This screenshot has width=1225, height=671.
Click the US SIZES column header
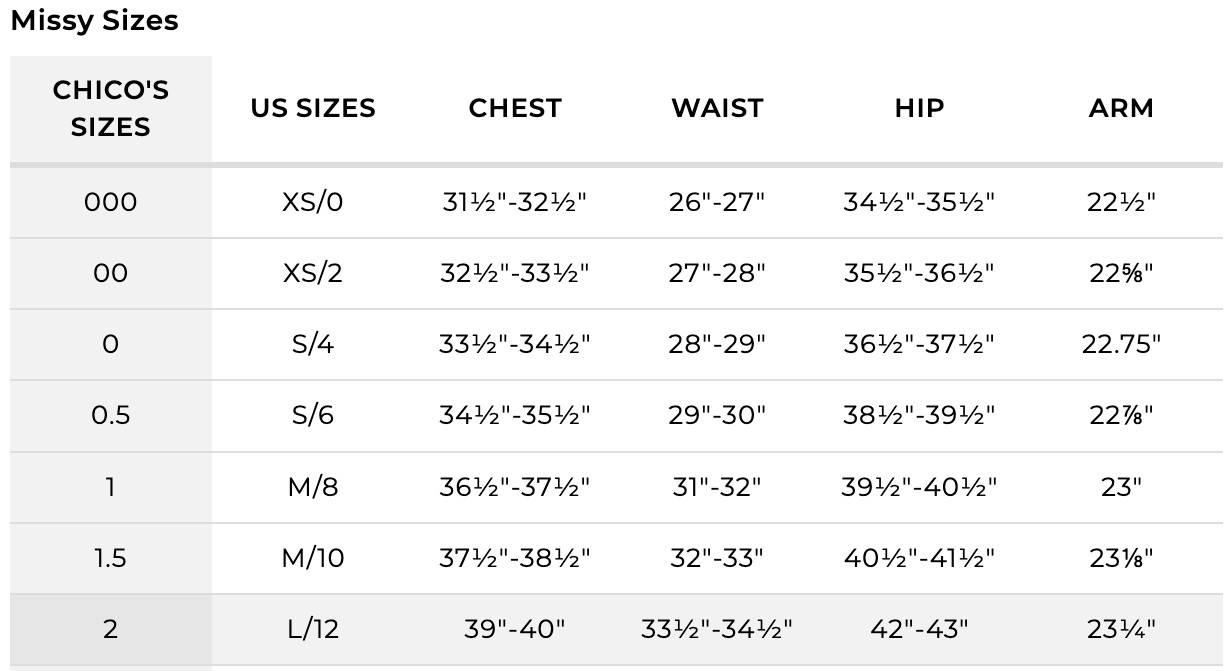tap(313, 108)
